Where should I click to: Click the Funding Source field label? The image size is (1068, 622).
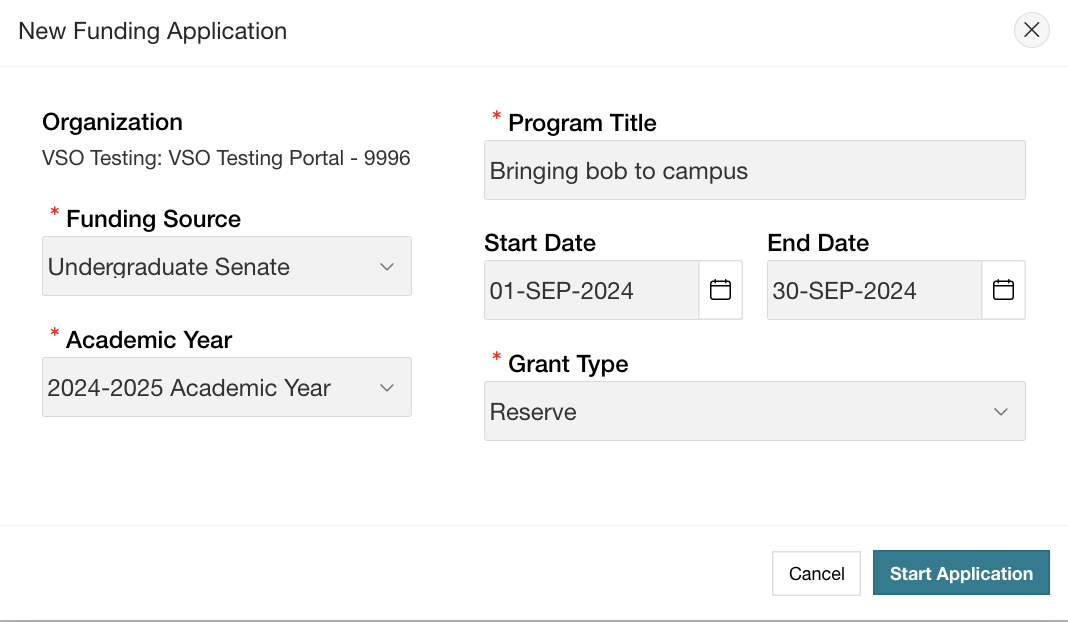pyautogui.click(x=153, y=219)
